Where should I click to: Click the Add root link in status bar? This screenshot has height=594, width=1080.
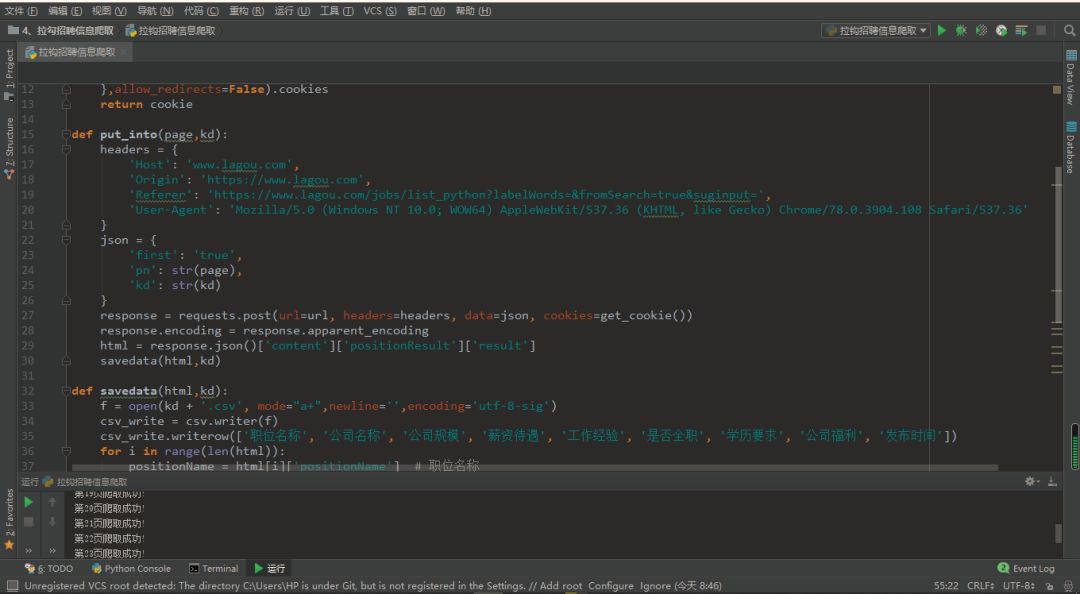point(561,586)
